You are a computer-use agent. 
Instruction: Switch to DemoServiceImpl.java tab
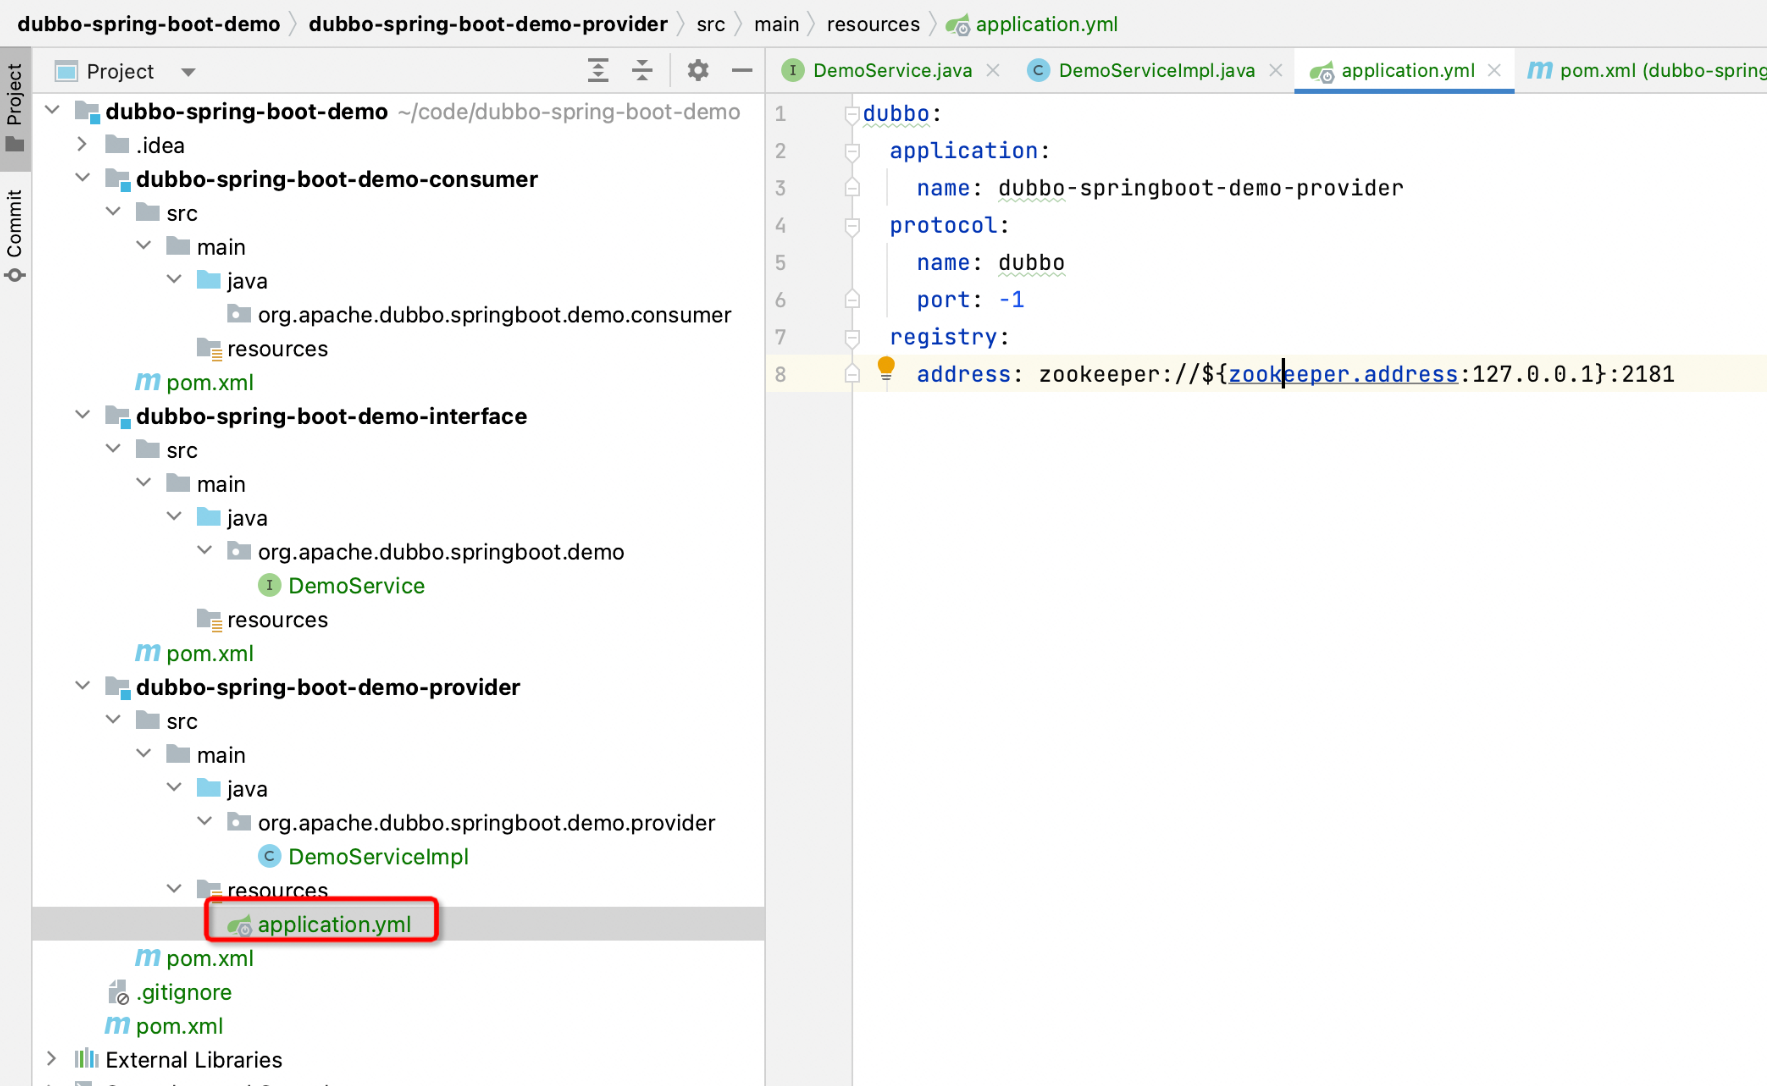[x=1155, y=70]
